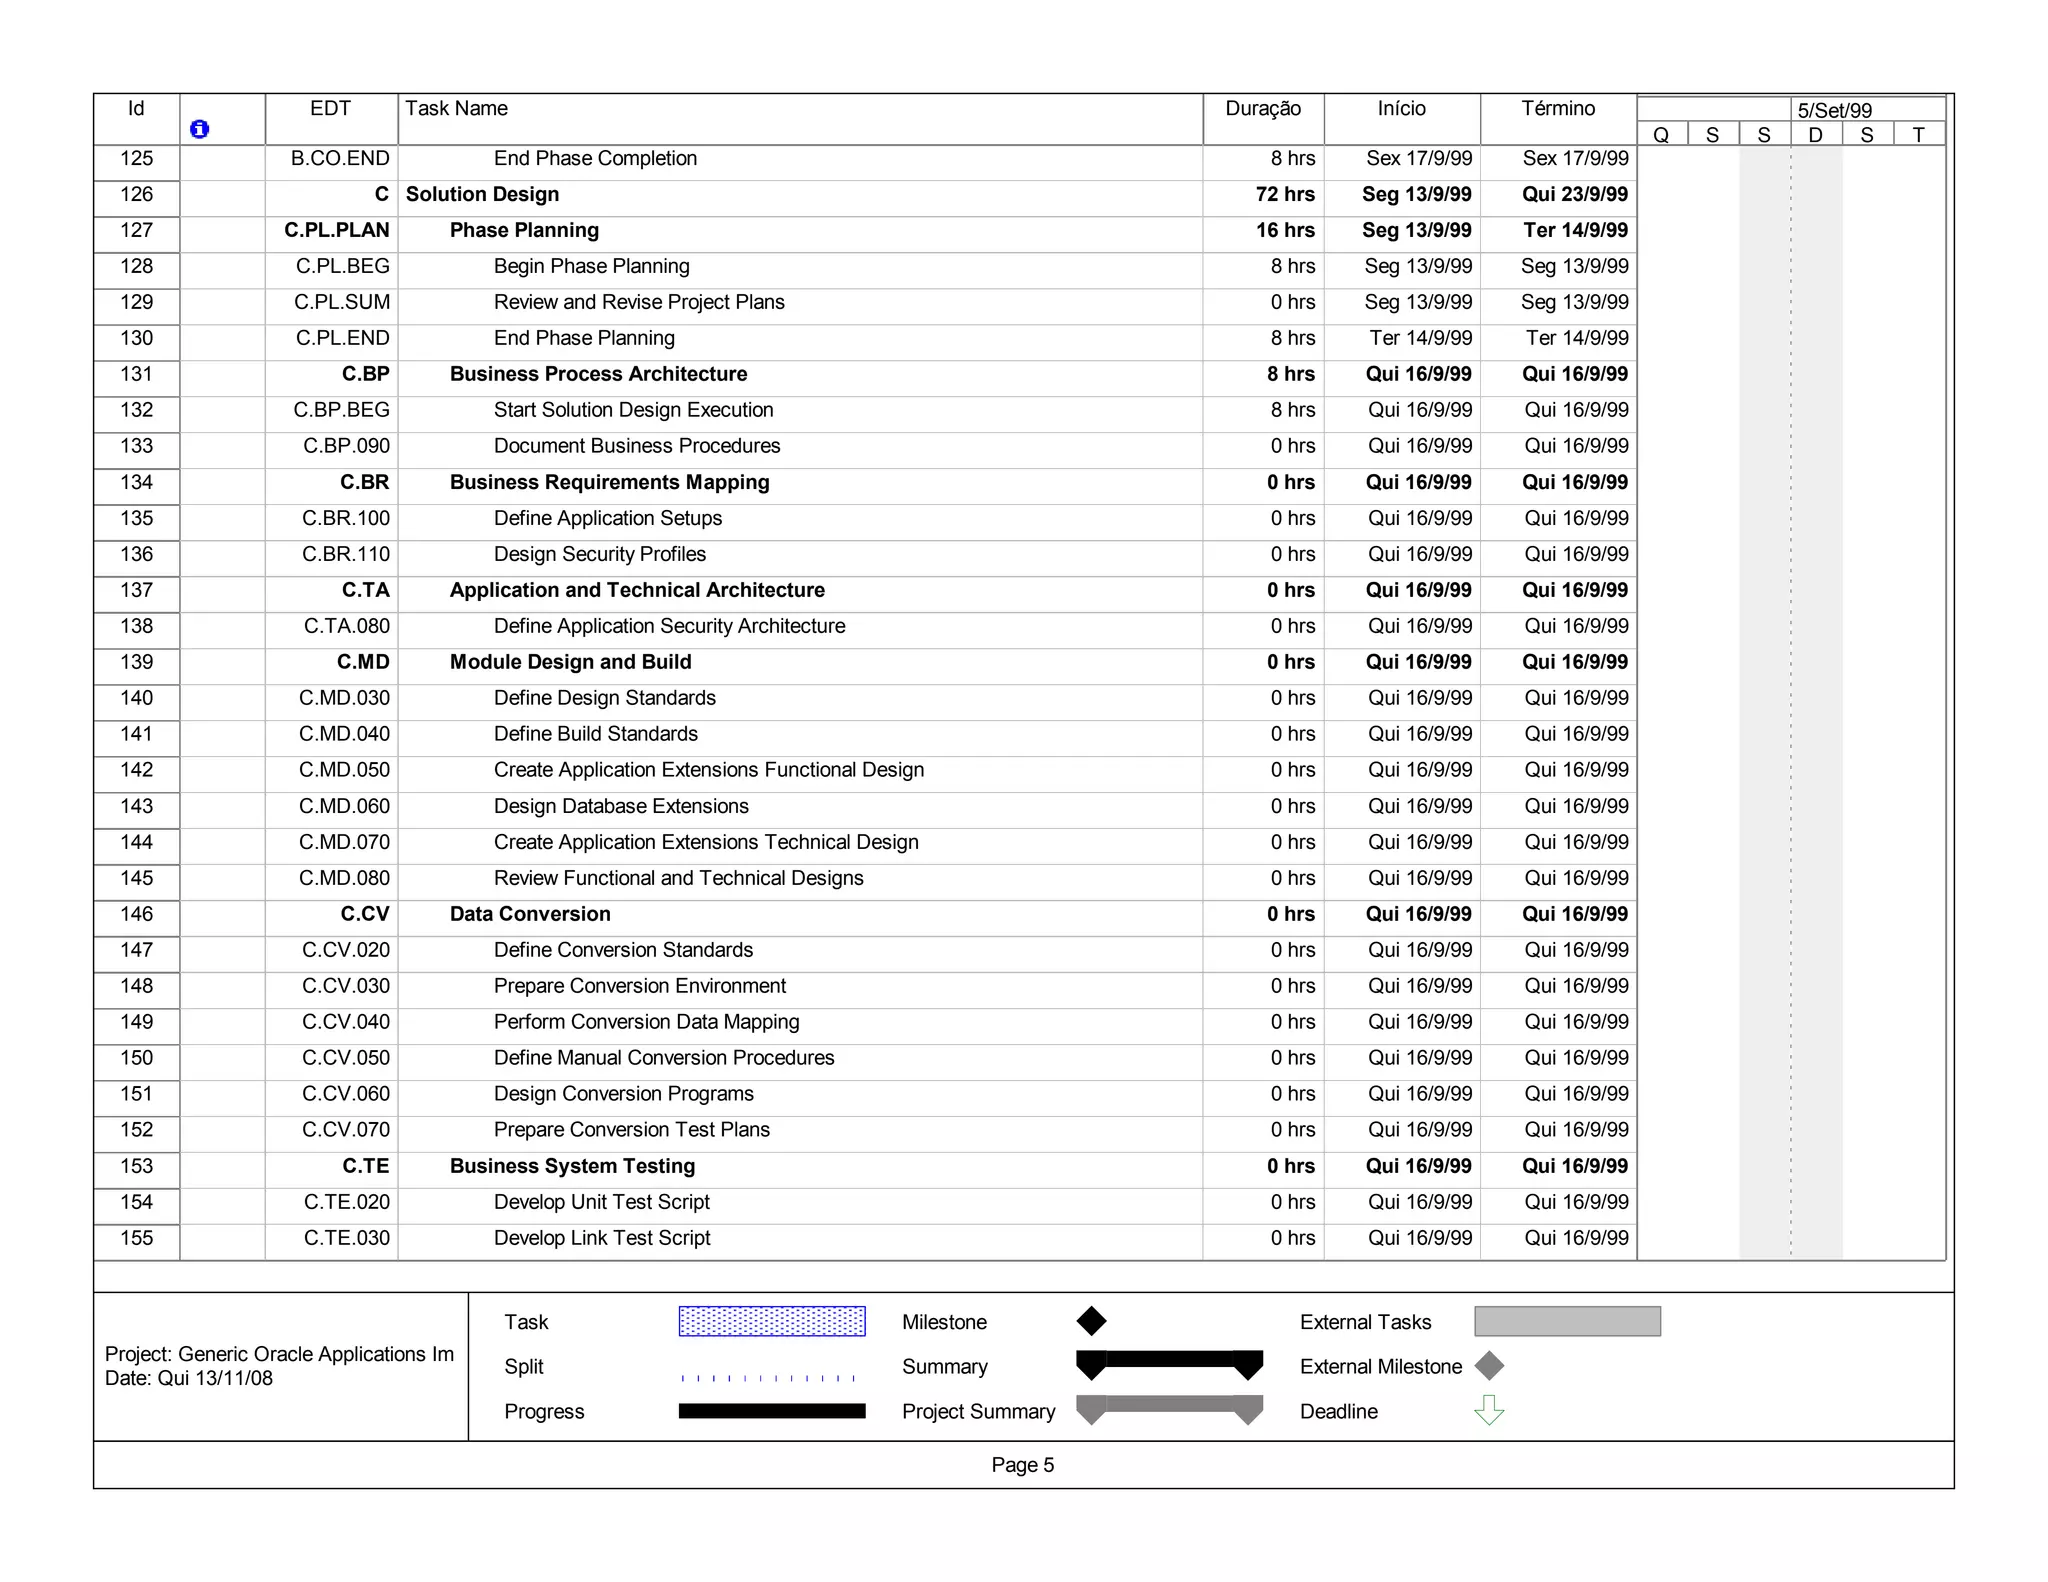Click the black Progress bar swatch
Screen dimensions: 2048x1582
click(x=772, y=1411)
